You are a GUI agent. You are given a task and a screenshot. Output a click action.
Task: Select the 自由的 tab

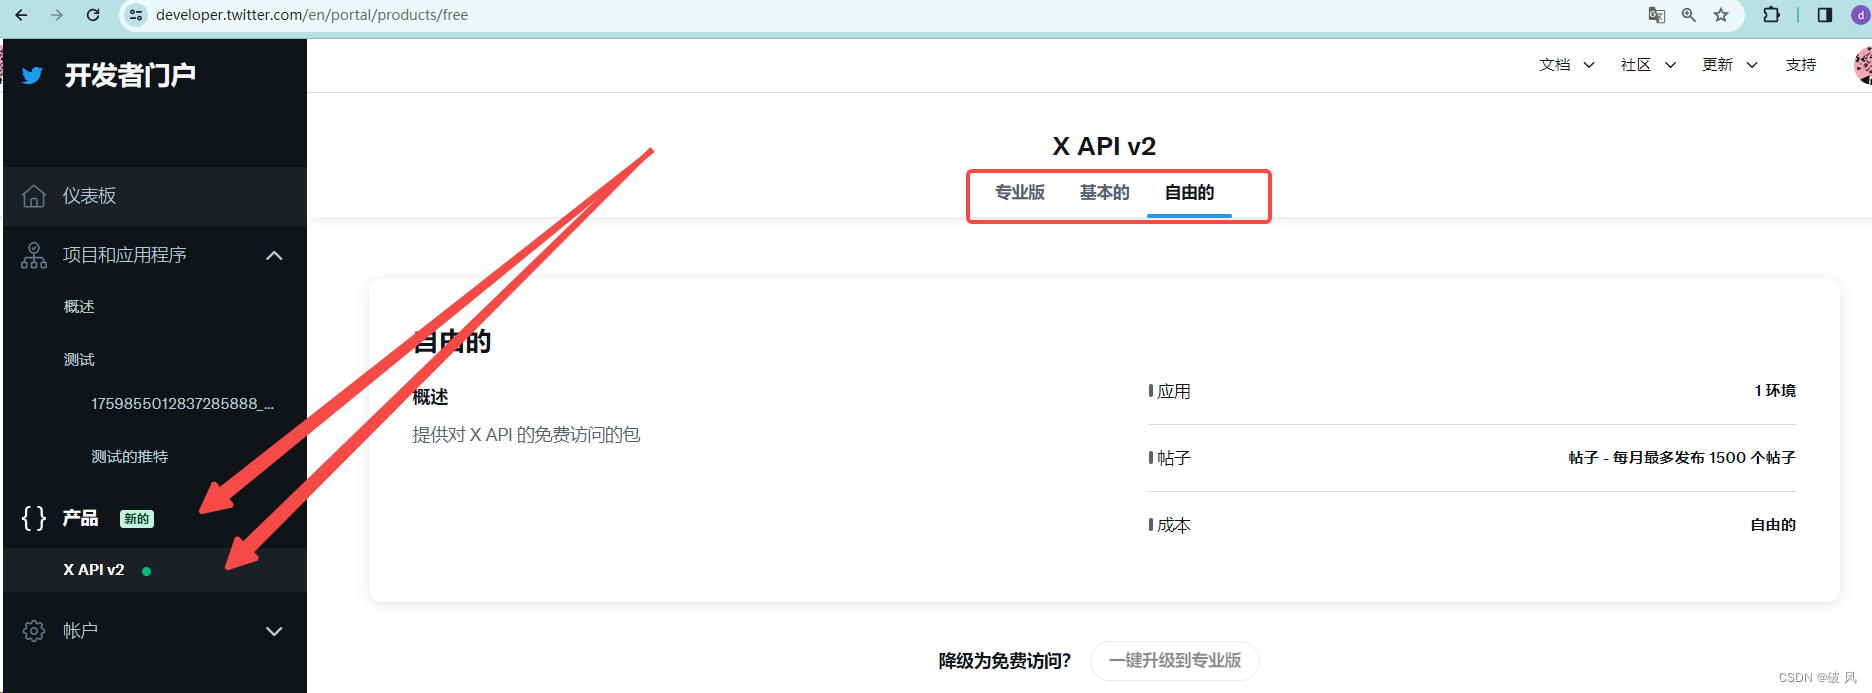1190,192
